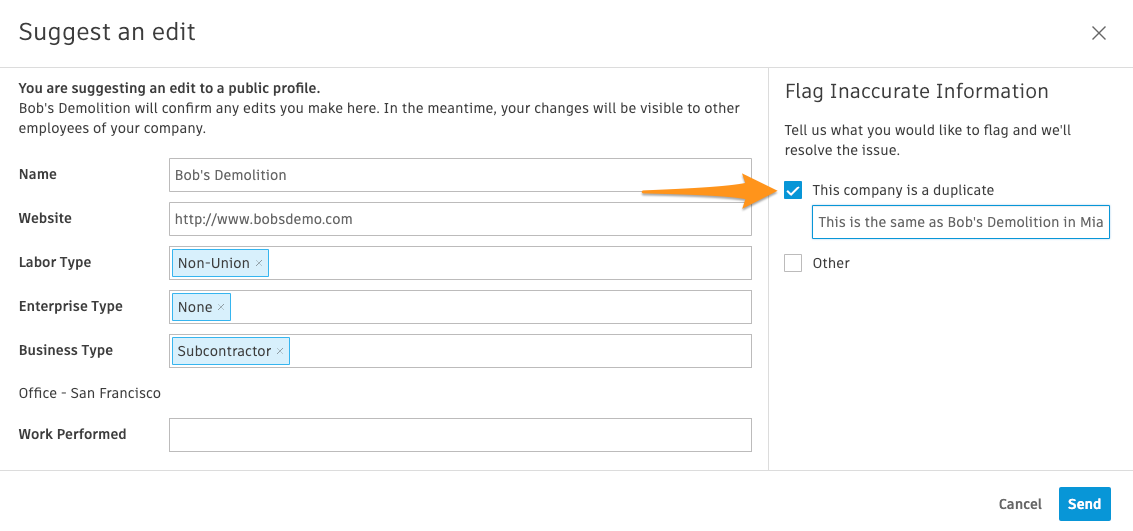The width and height of the screenshot is (1133, 531).
Task: Click the 'Office - San Francisco' label
Action: coord(90,393)
